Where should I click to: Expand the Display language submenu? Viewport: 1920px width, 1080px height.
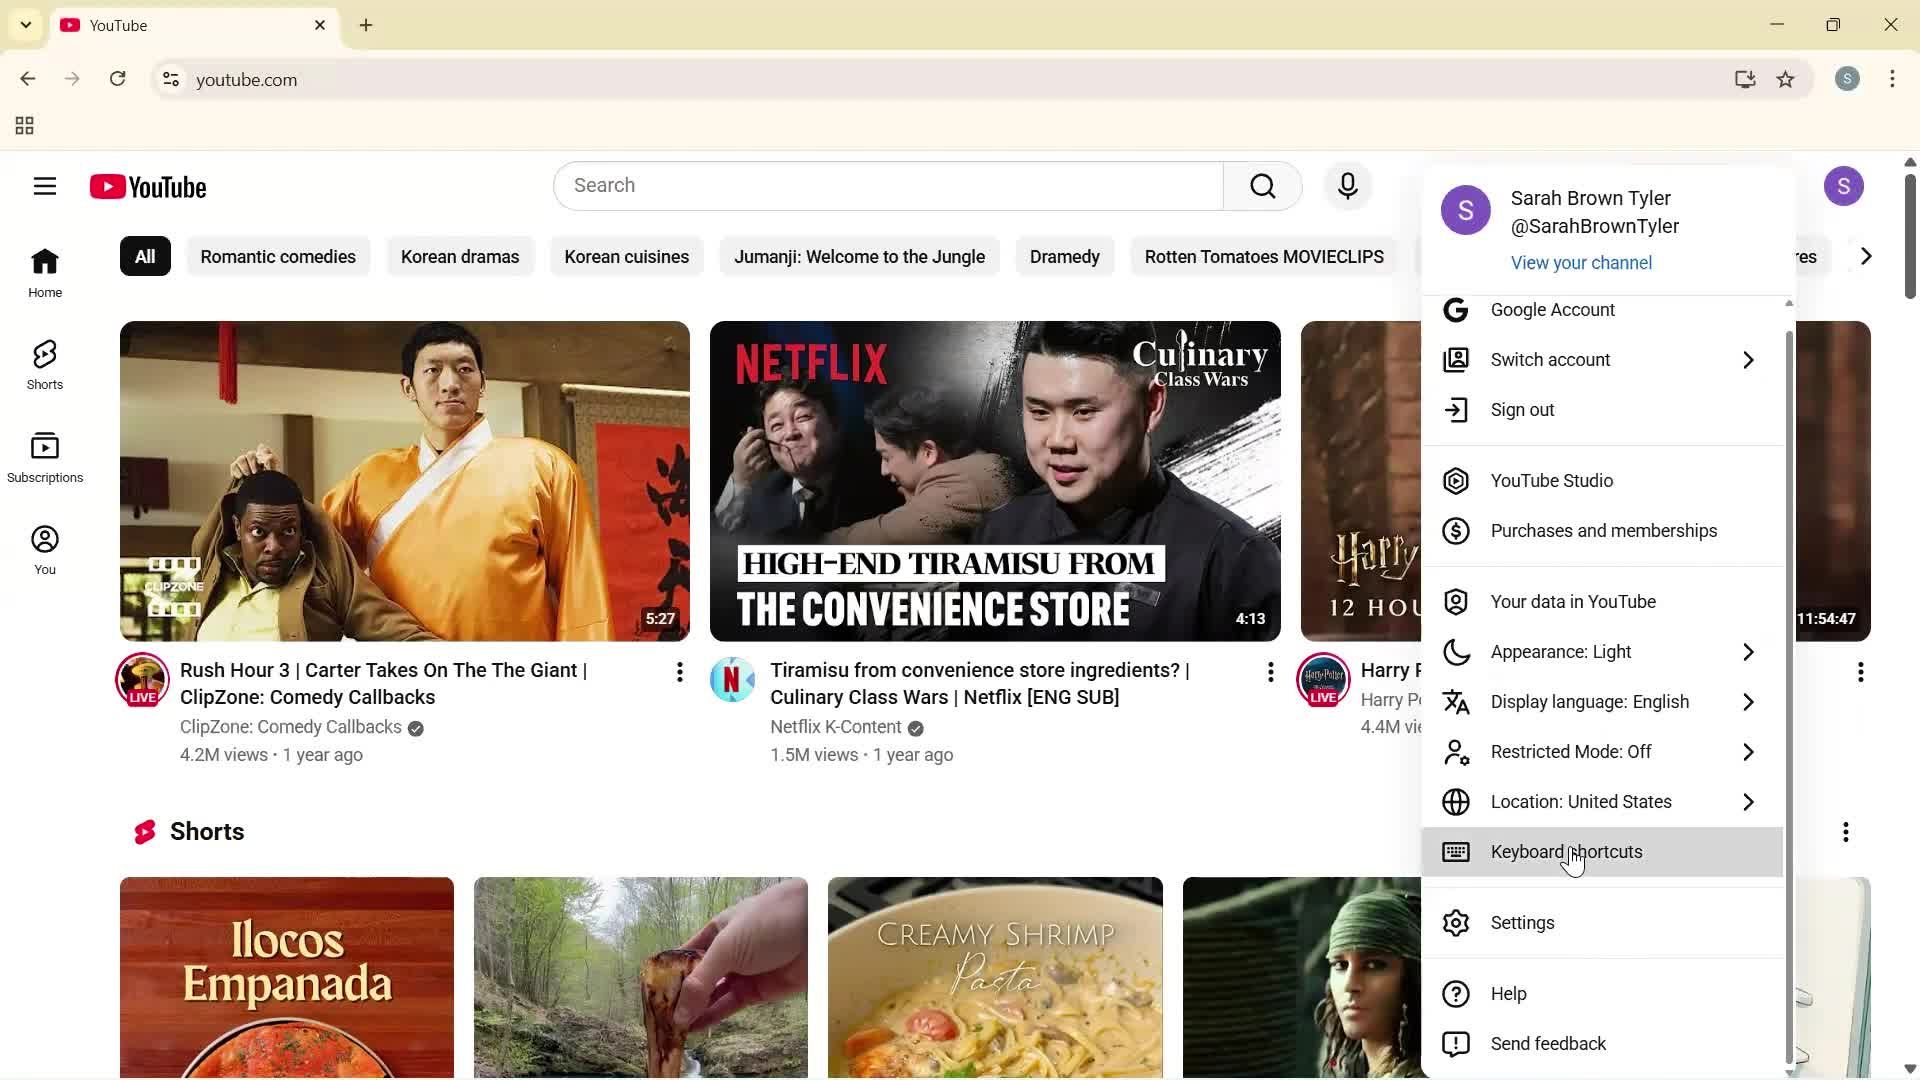[x=1600, y=702]
